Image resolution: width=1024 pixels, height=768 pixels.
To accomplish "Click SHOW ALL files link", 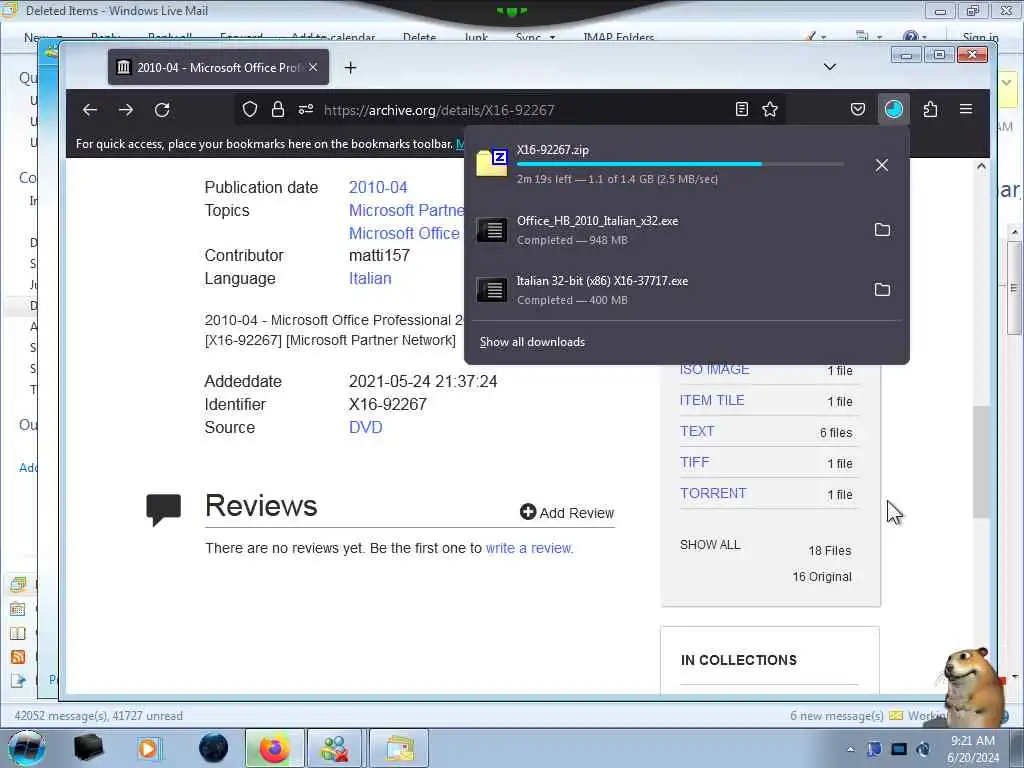I will [710, 545].
